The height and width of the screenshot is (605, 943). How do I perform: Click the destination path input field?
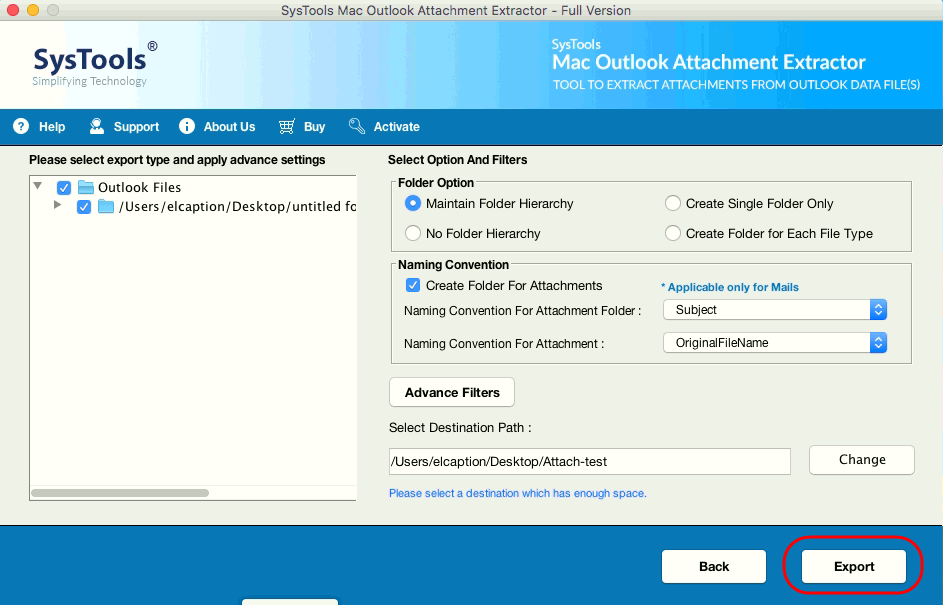coord(589,461)
